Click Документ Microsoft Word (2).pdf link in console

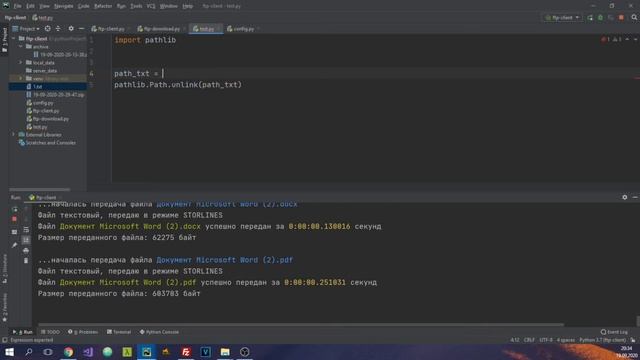click(x=224, y=260)
